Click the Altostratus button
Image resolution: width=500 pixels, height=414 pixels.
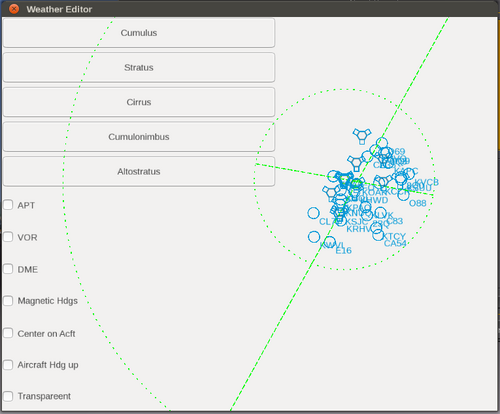[139, 171]
